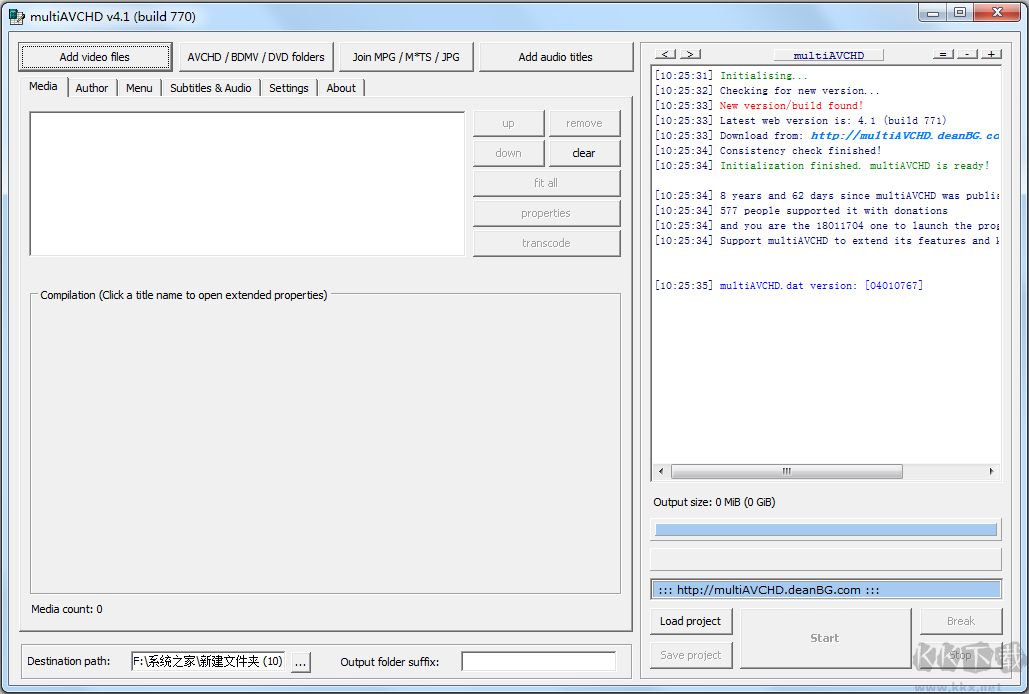Screen dimensions: 1029x694
Task: Browse destination path with '...' button
Action: pyautogui.click(x=301, y=663)
